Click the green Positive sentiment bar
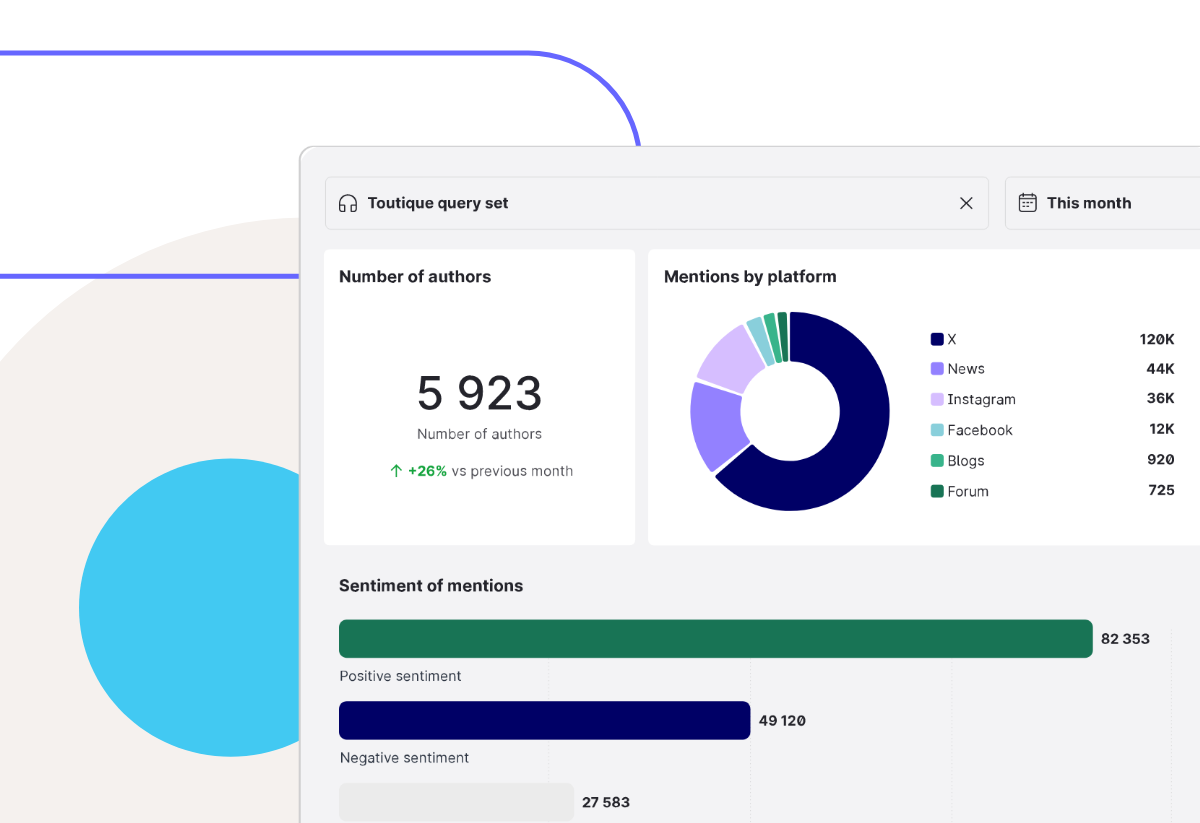Screen dimensions: 1200x823 tap(715, 638)
